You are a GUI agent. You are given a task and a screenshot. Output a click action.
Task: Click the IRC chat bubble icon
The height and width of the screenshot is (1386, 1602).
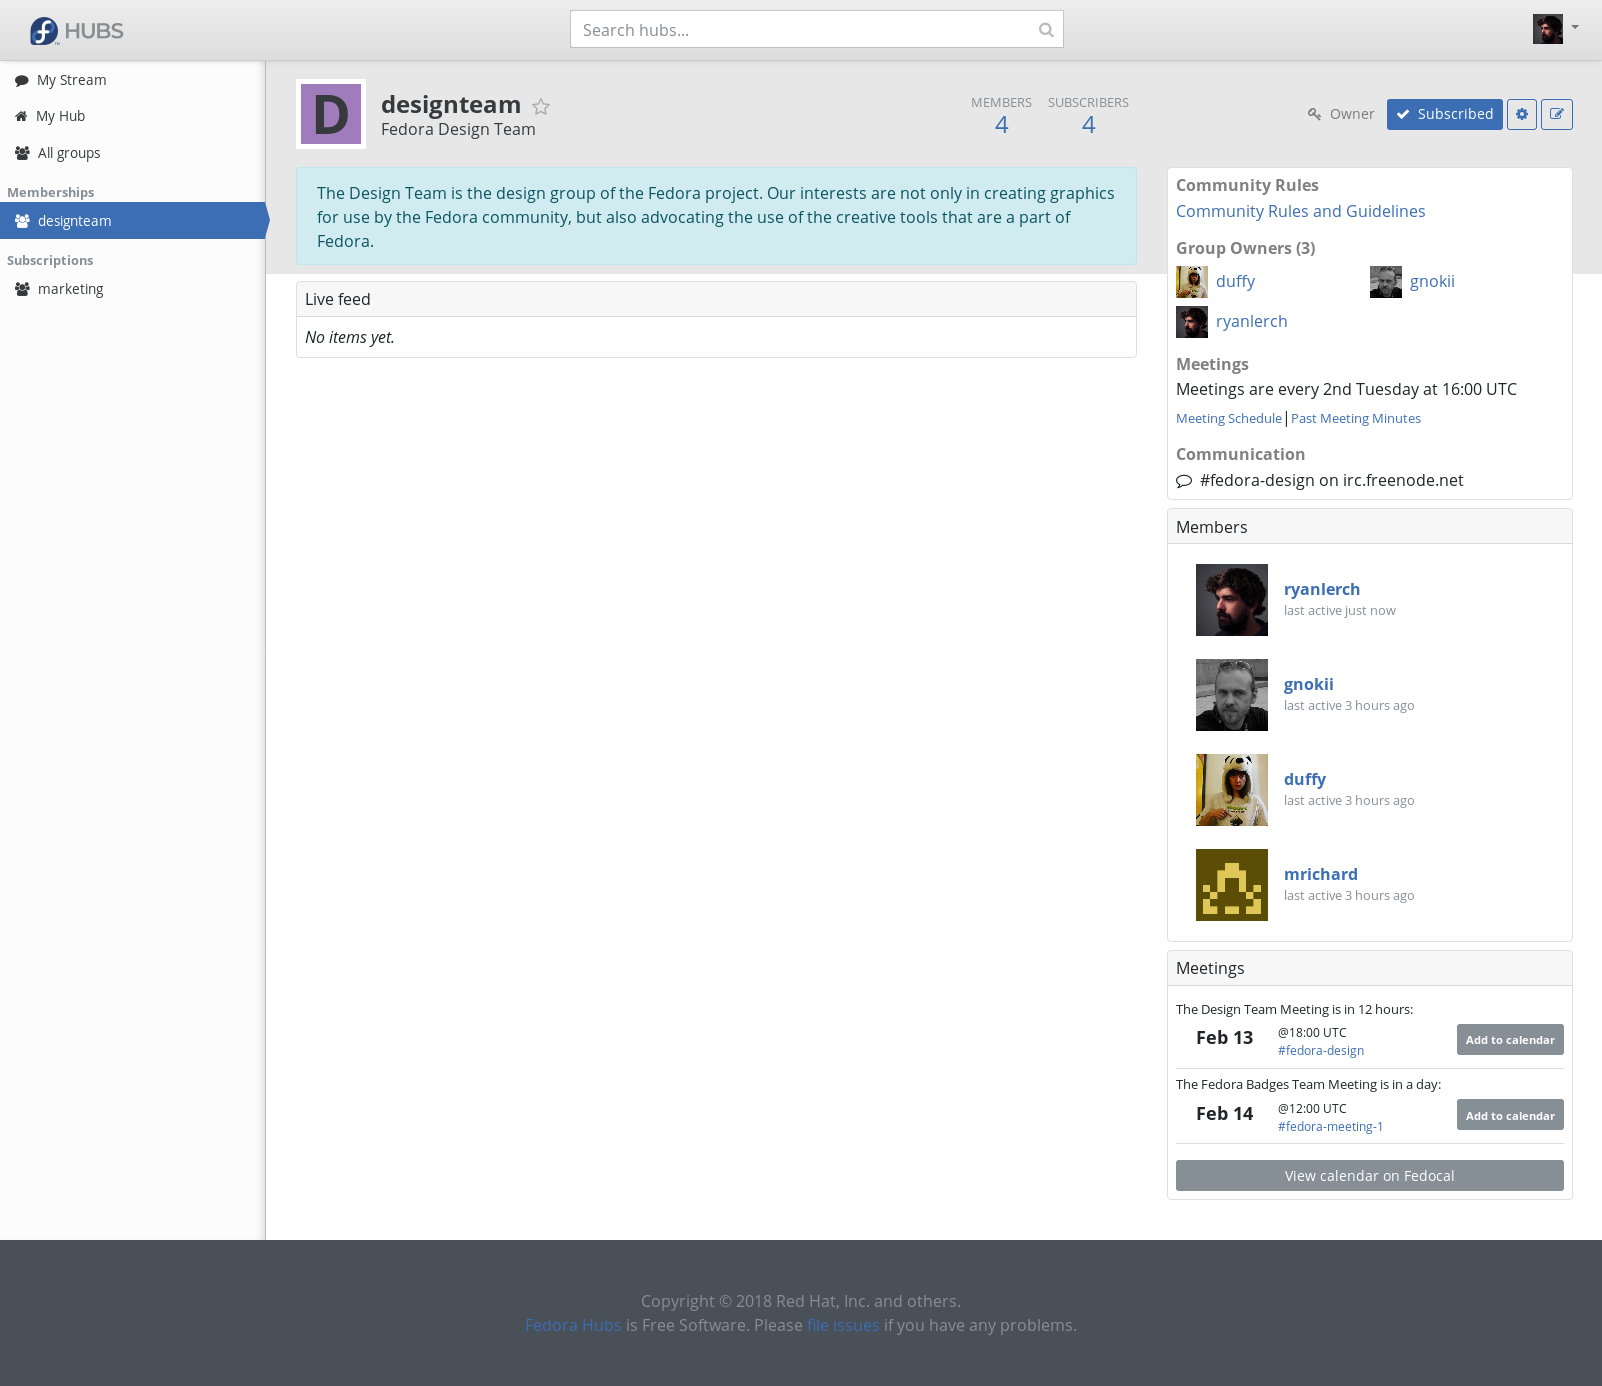1184,481
